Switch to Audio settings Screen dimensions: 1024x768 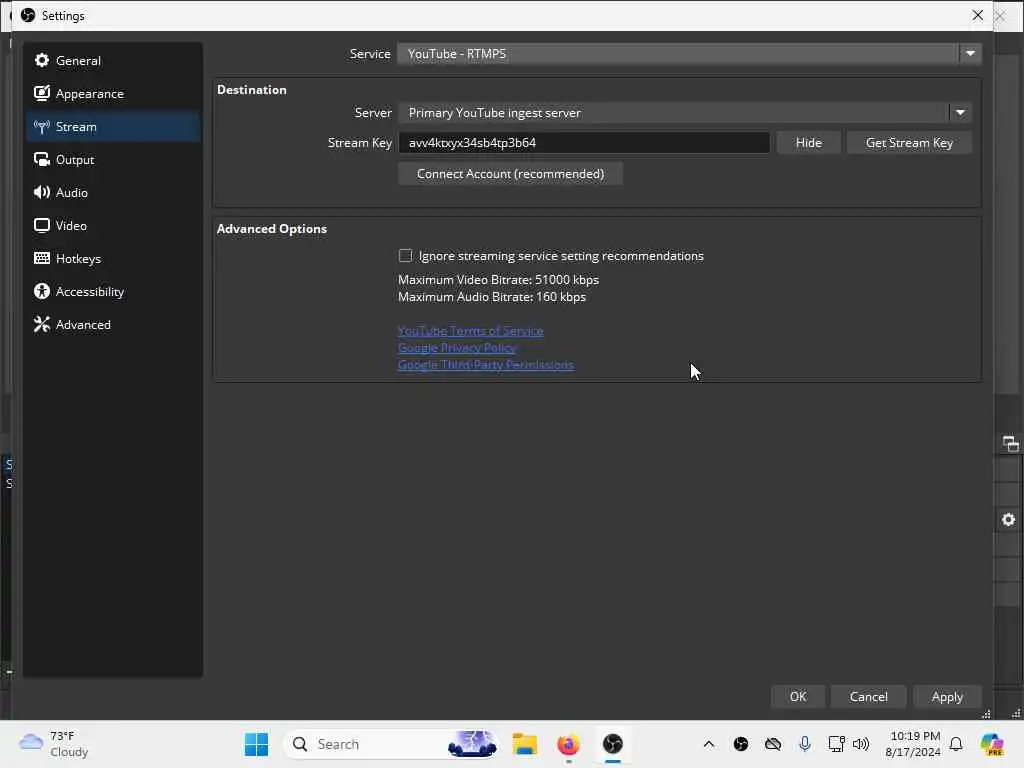pyautogui.click(x=112, y=193)
